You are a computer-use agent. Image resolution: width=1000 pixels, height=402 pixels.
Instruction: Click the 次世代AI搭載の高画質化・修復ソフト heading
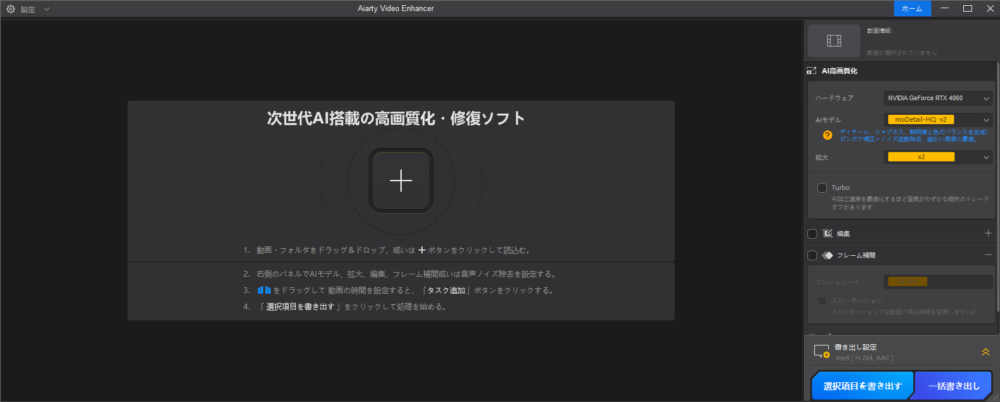pyautogui.click(x=396, y=118)
